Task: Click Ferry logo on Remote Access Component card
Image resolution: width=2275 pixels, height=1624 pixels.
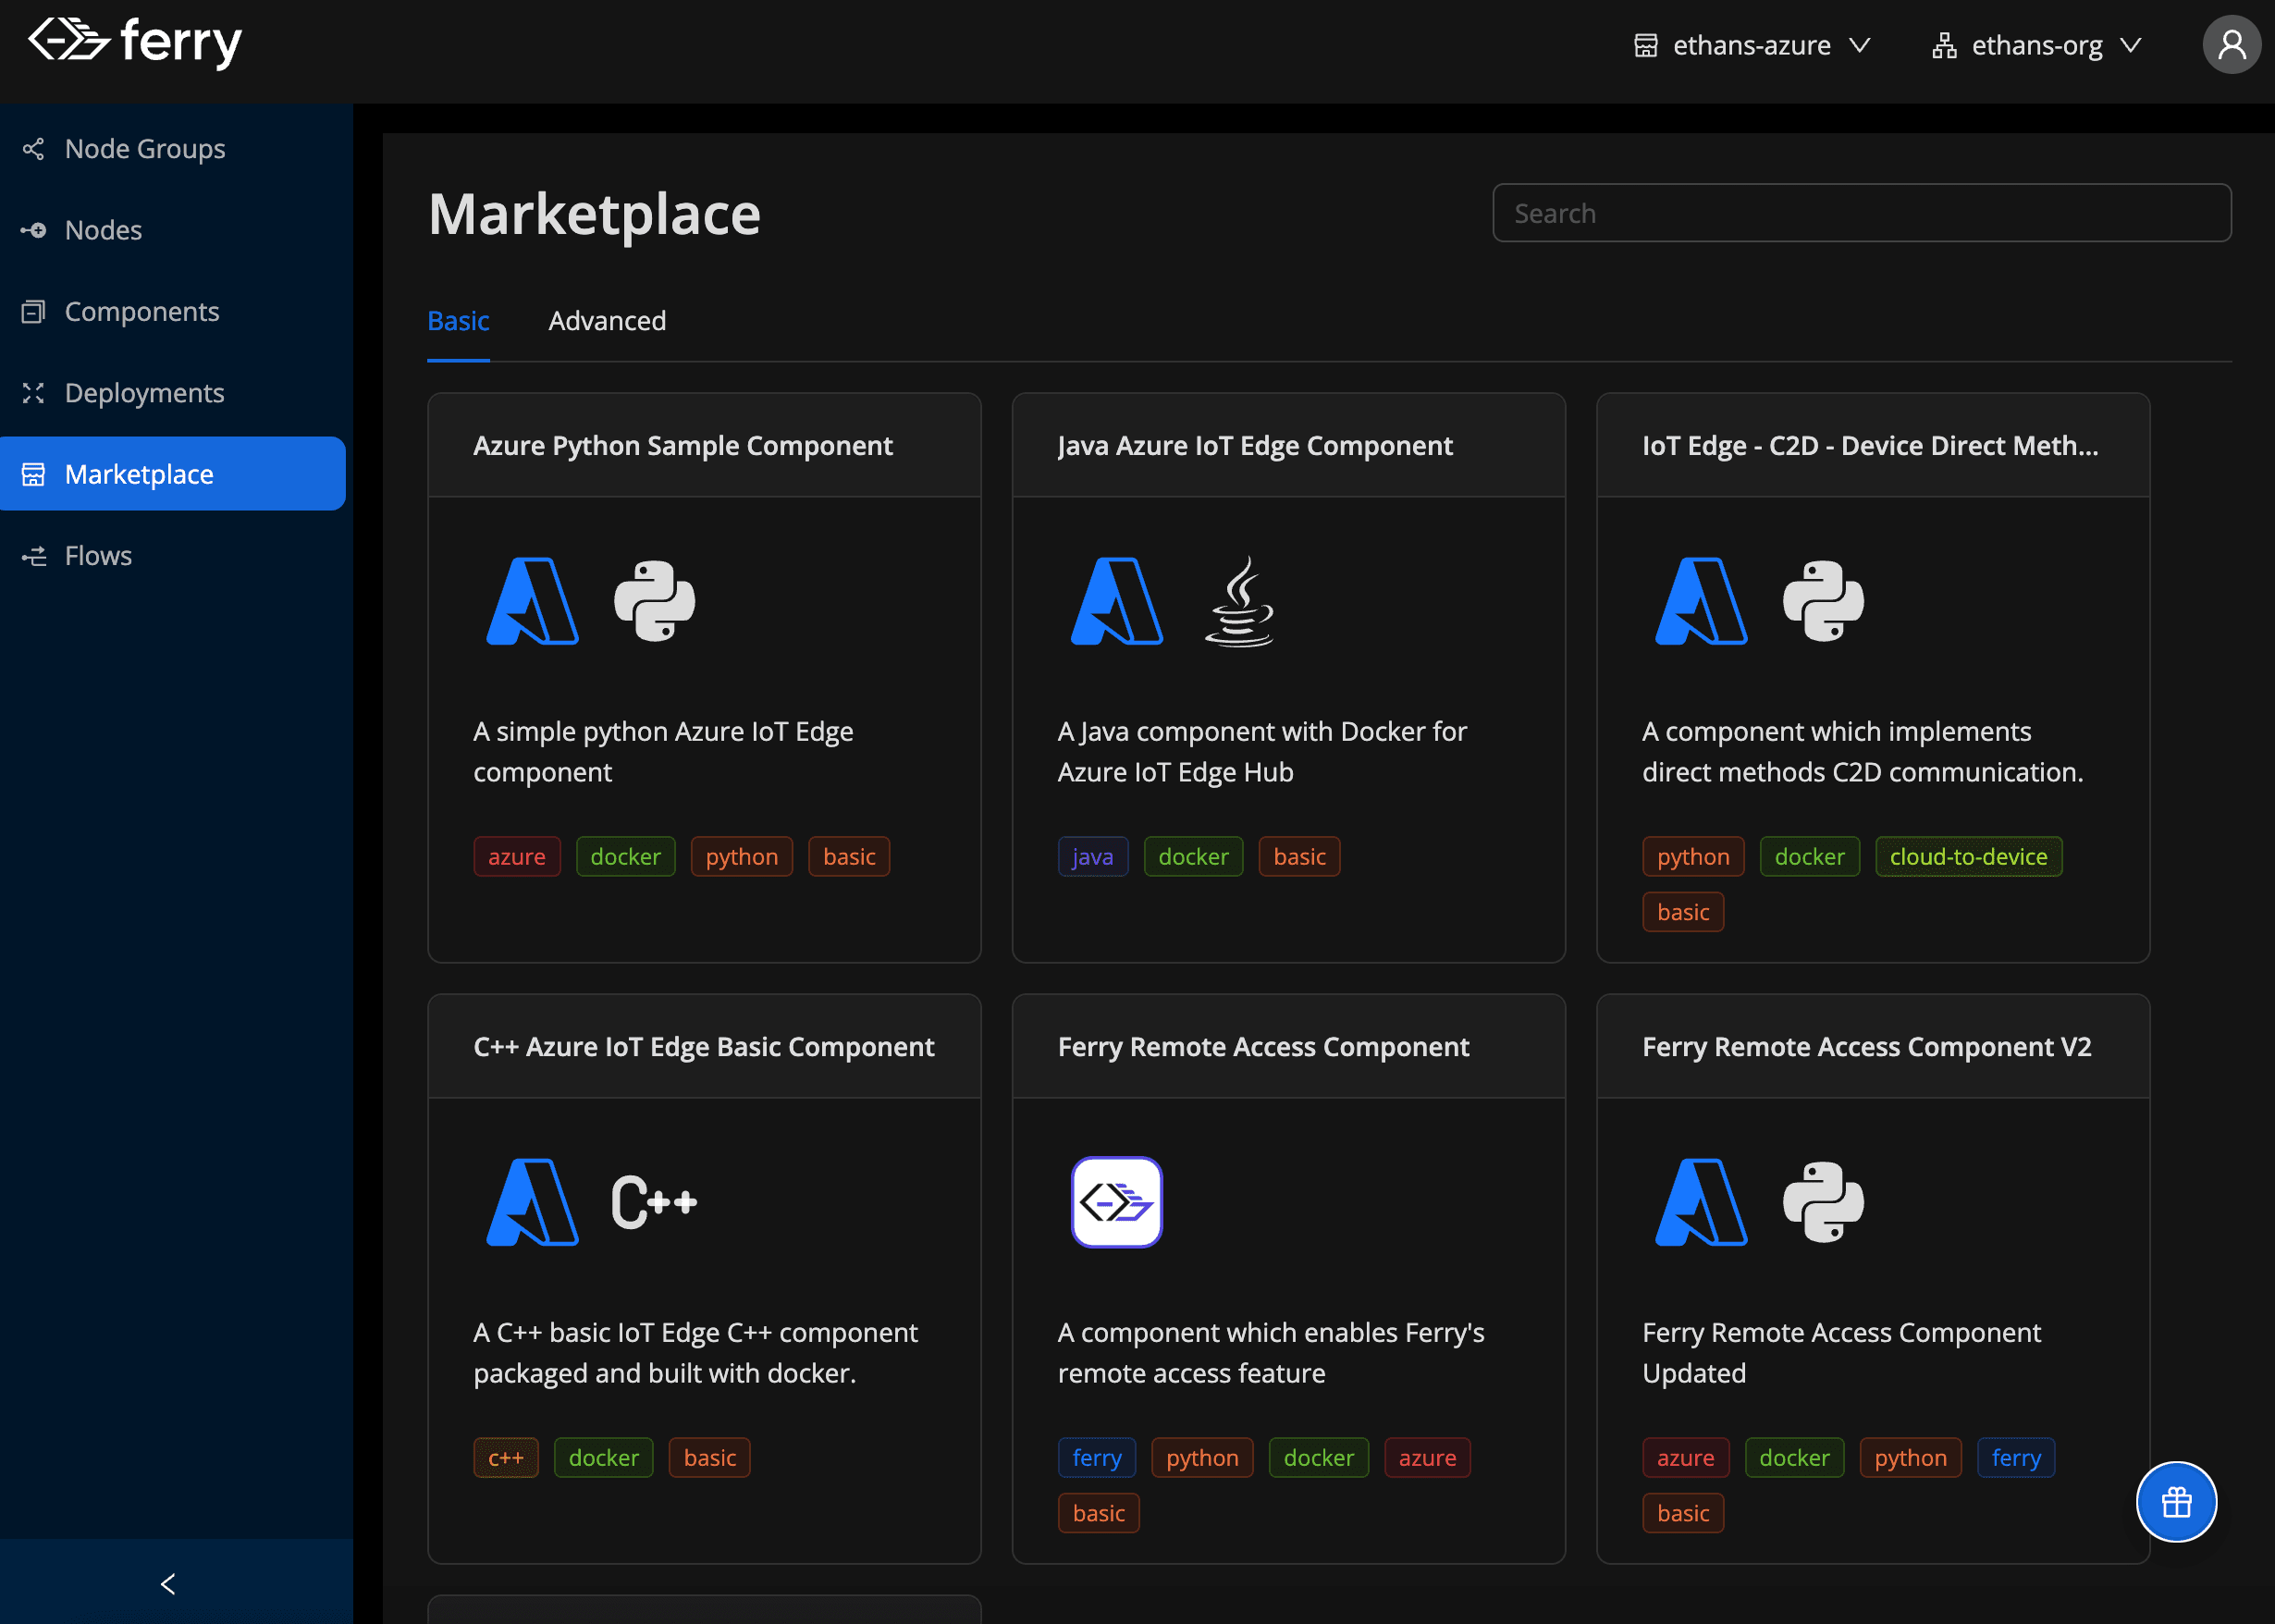Action: pyautogui.click(x=1116, y=1202)
